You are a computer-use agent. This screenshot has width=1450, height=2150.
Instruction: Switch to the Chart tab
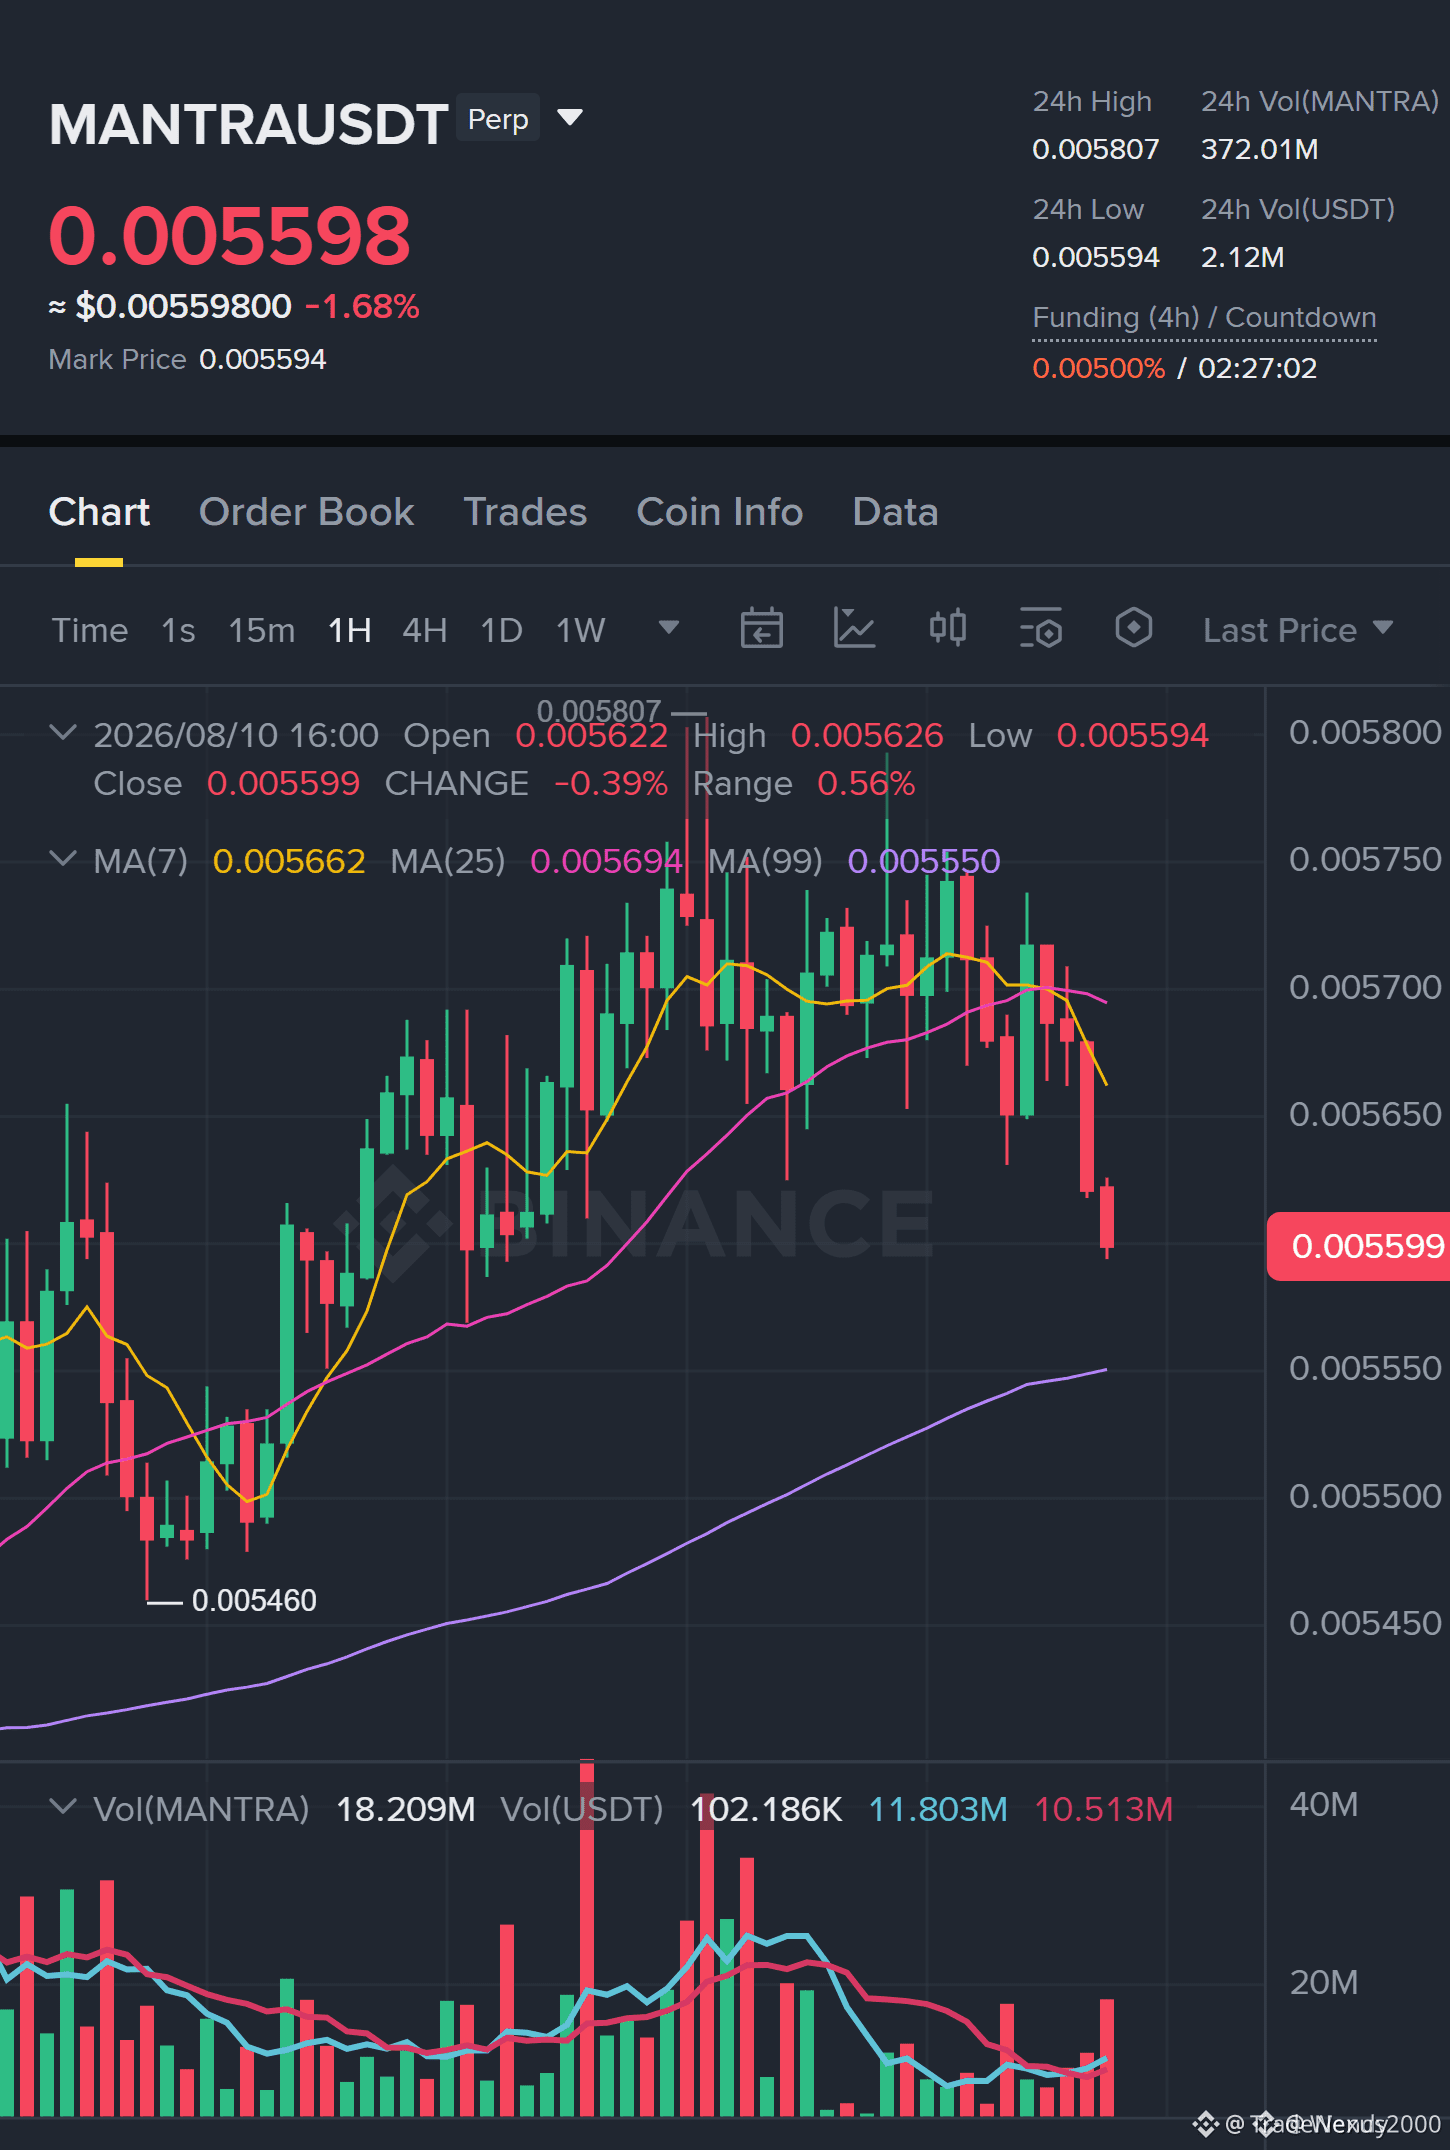pos(99,512)
